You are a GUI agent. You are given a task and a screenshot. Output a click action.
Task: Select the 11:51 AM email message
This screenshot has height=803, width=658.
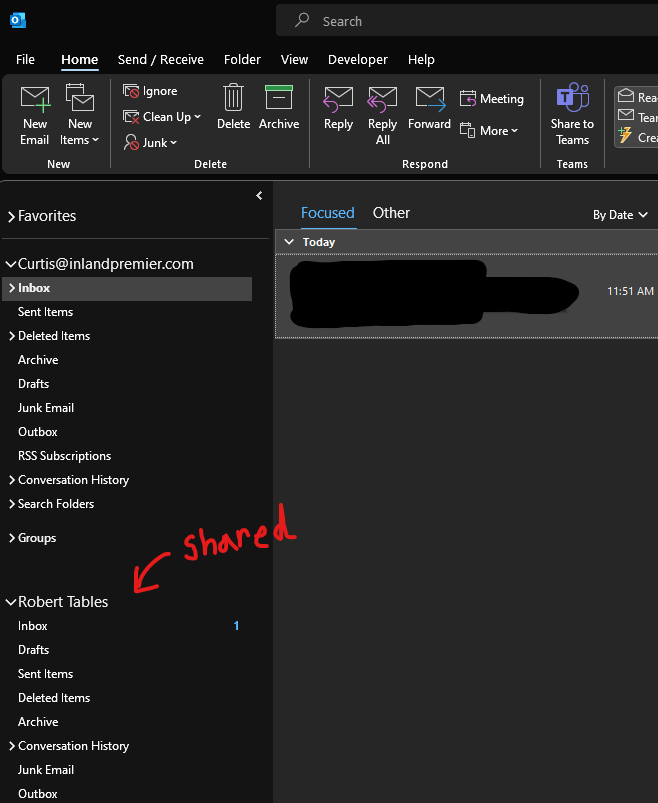(466, 296)
